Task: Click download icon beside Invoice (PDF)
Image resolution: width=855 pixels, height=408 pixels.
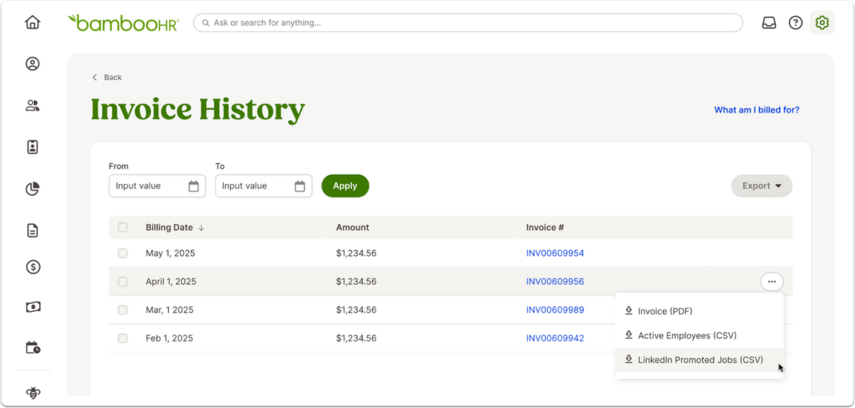Action: tap(628, 311)
